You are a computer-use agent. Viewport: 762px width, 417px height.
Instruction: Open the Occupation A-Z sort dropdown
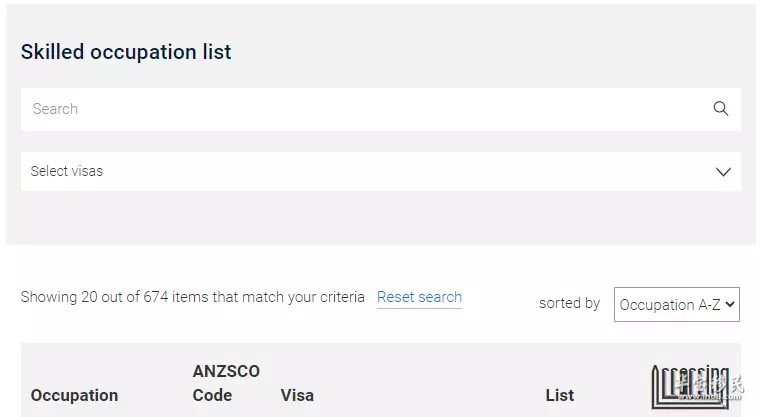point(676,304)
